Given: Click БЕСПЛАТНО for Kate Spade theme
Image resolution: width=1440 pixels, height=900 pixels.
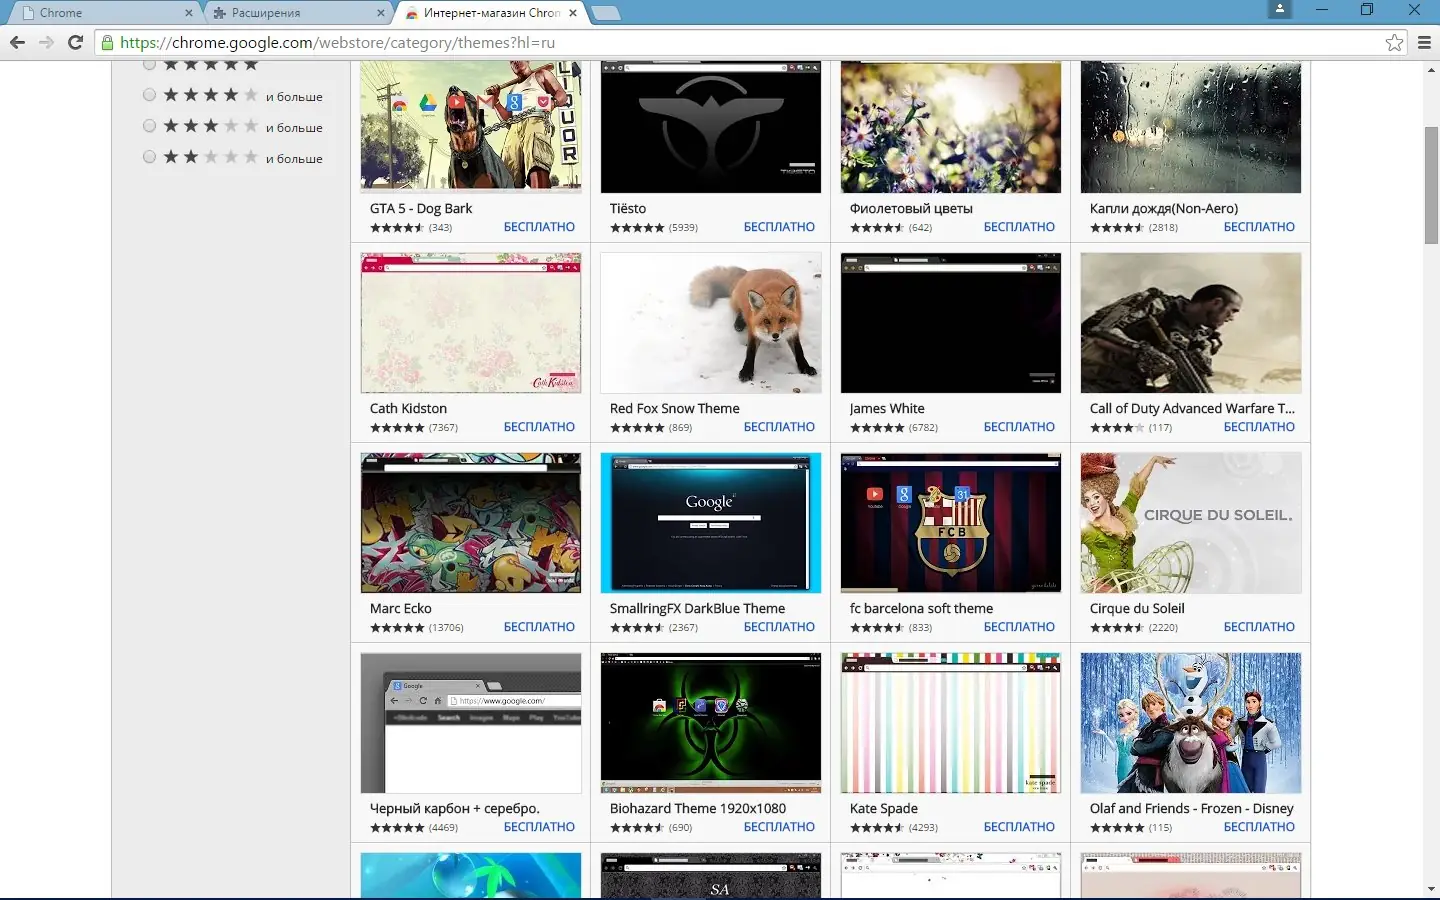Looking at the screenshot, I should tap(1019, 827).
